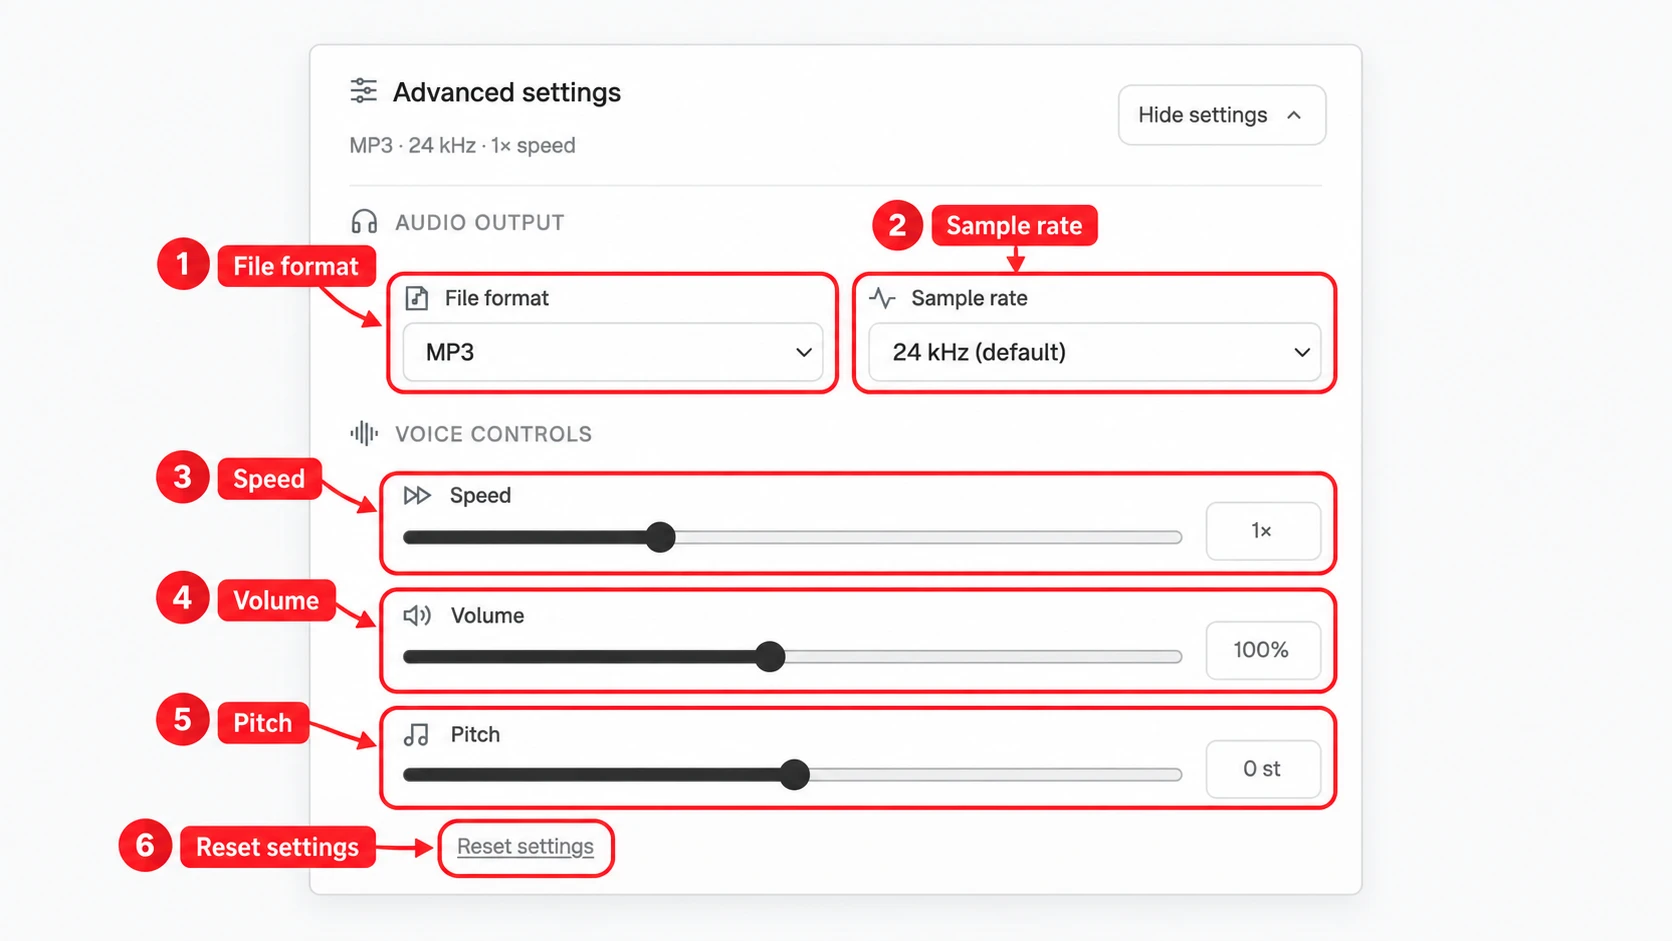Click the VOICE CONTROLS section label

[x=494, y=434]
